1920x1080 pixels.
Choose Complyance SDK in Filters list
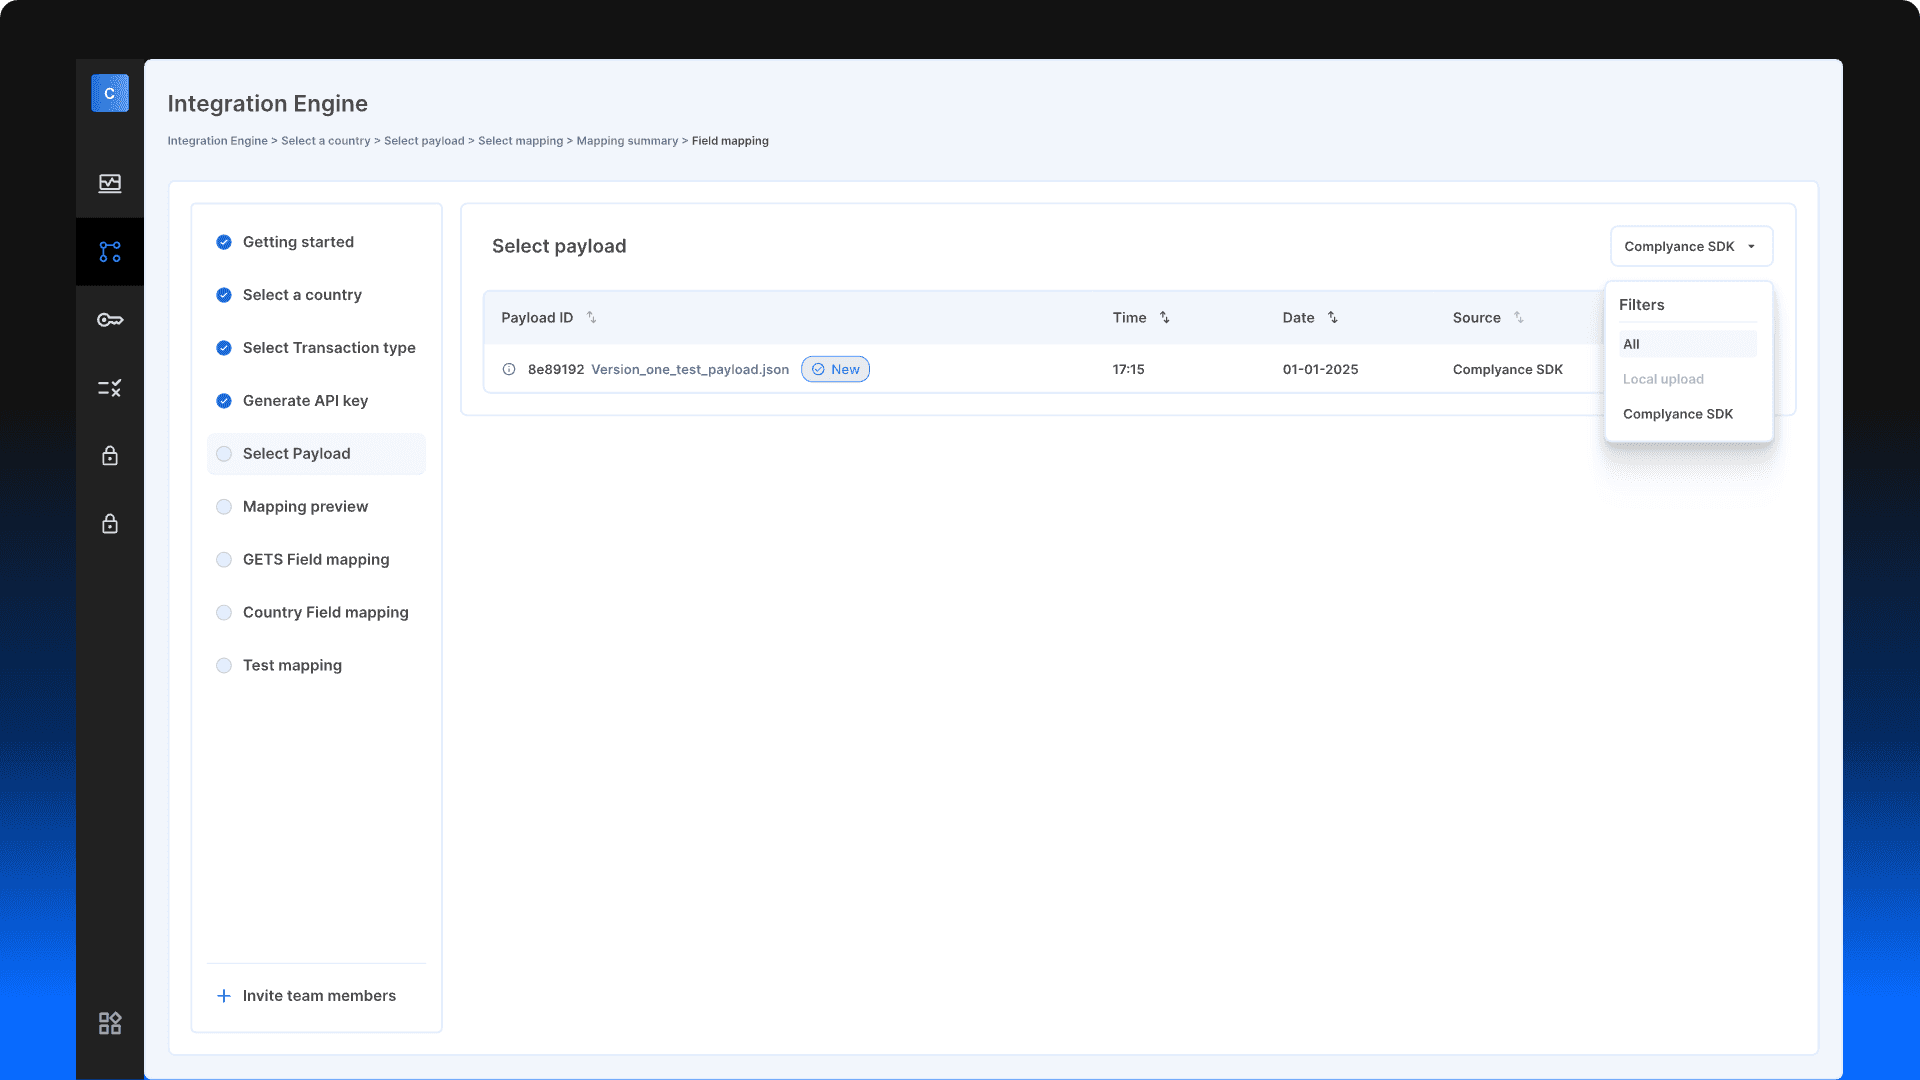point(1678,414)
